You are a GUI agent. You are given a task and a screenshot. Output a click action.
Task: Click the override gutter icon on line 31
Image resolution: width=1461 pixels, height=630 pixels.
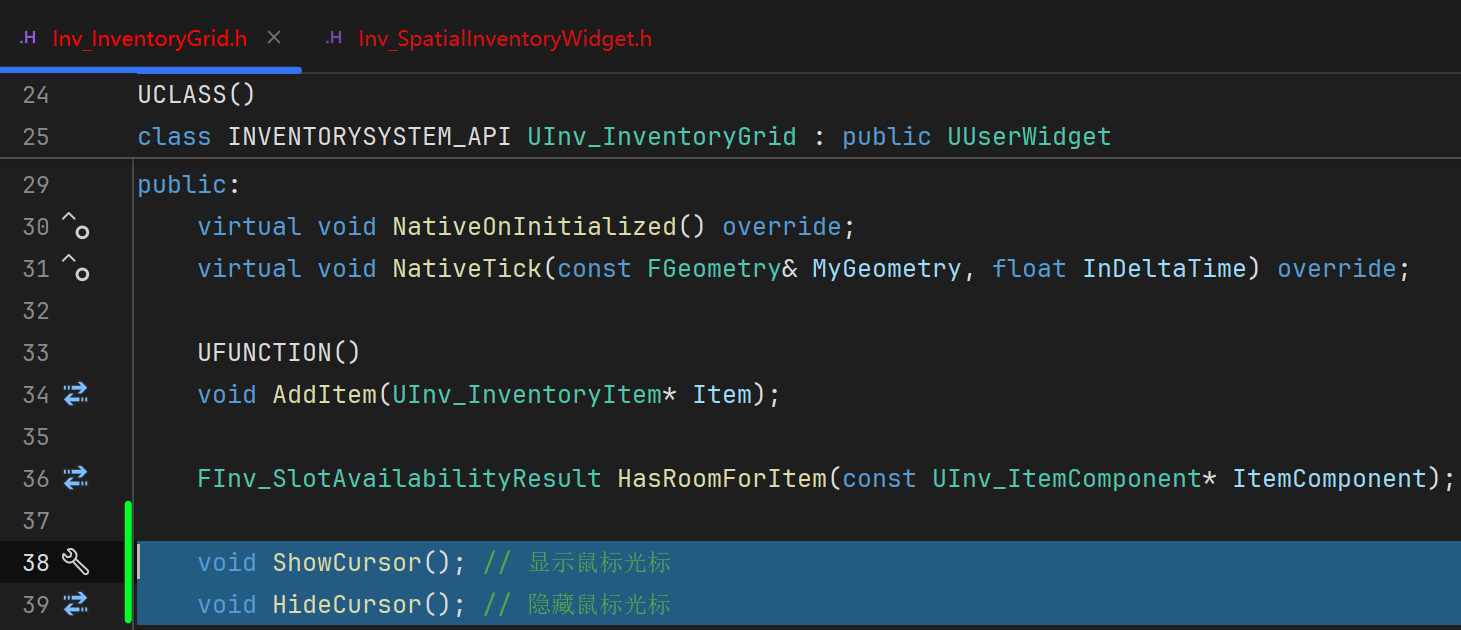[76, 268]
